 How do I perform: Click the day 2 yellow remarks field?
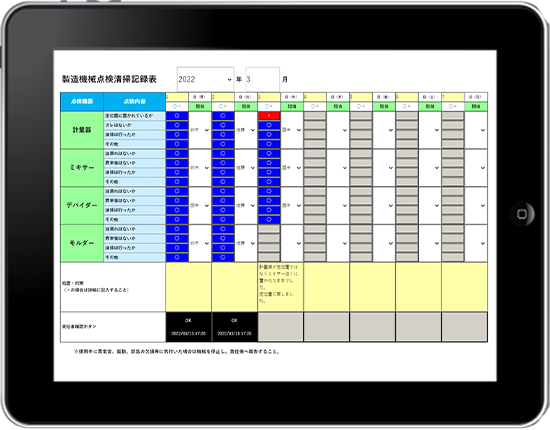click(x=235, y=287)
